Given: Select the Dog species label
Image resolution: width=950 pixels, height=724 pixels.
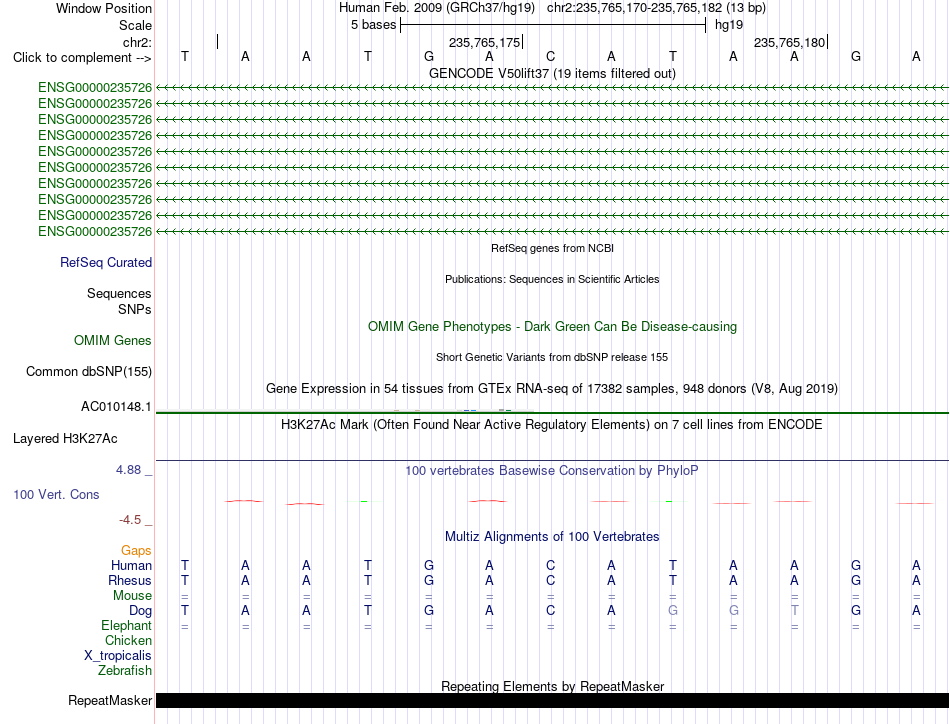Looking at the screenshot, I should pyautogui.click(x=140, y=611).
